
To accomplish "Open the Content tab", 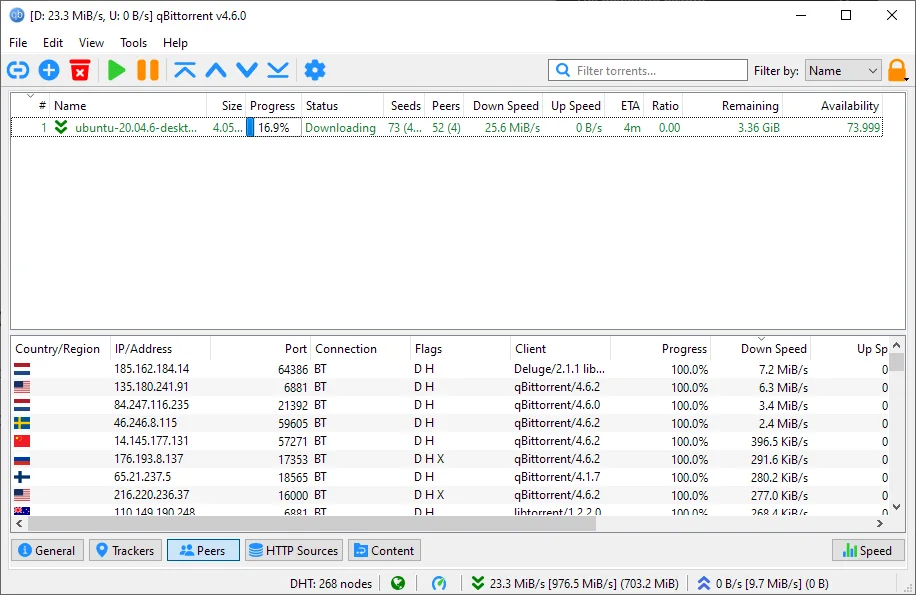I will pos(384,551).
